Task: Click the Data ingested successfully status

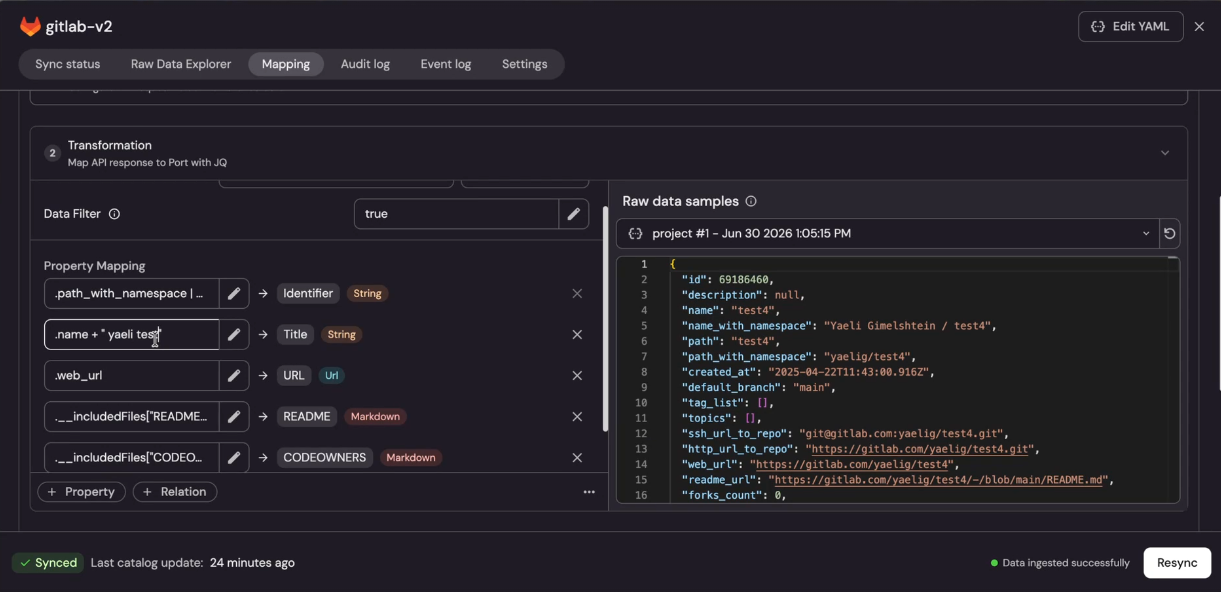Action: (x=1059, y=563)
